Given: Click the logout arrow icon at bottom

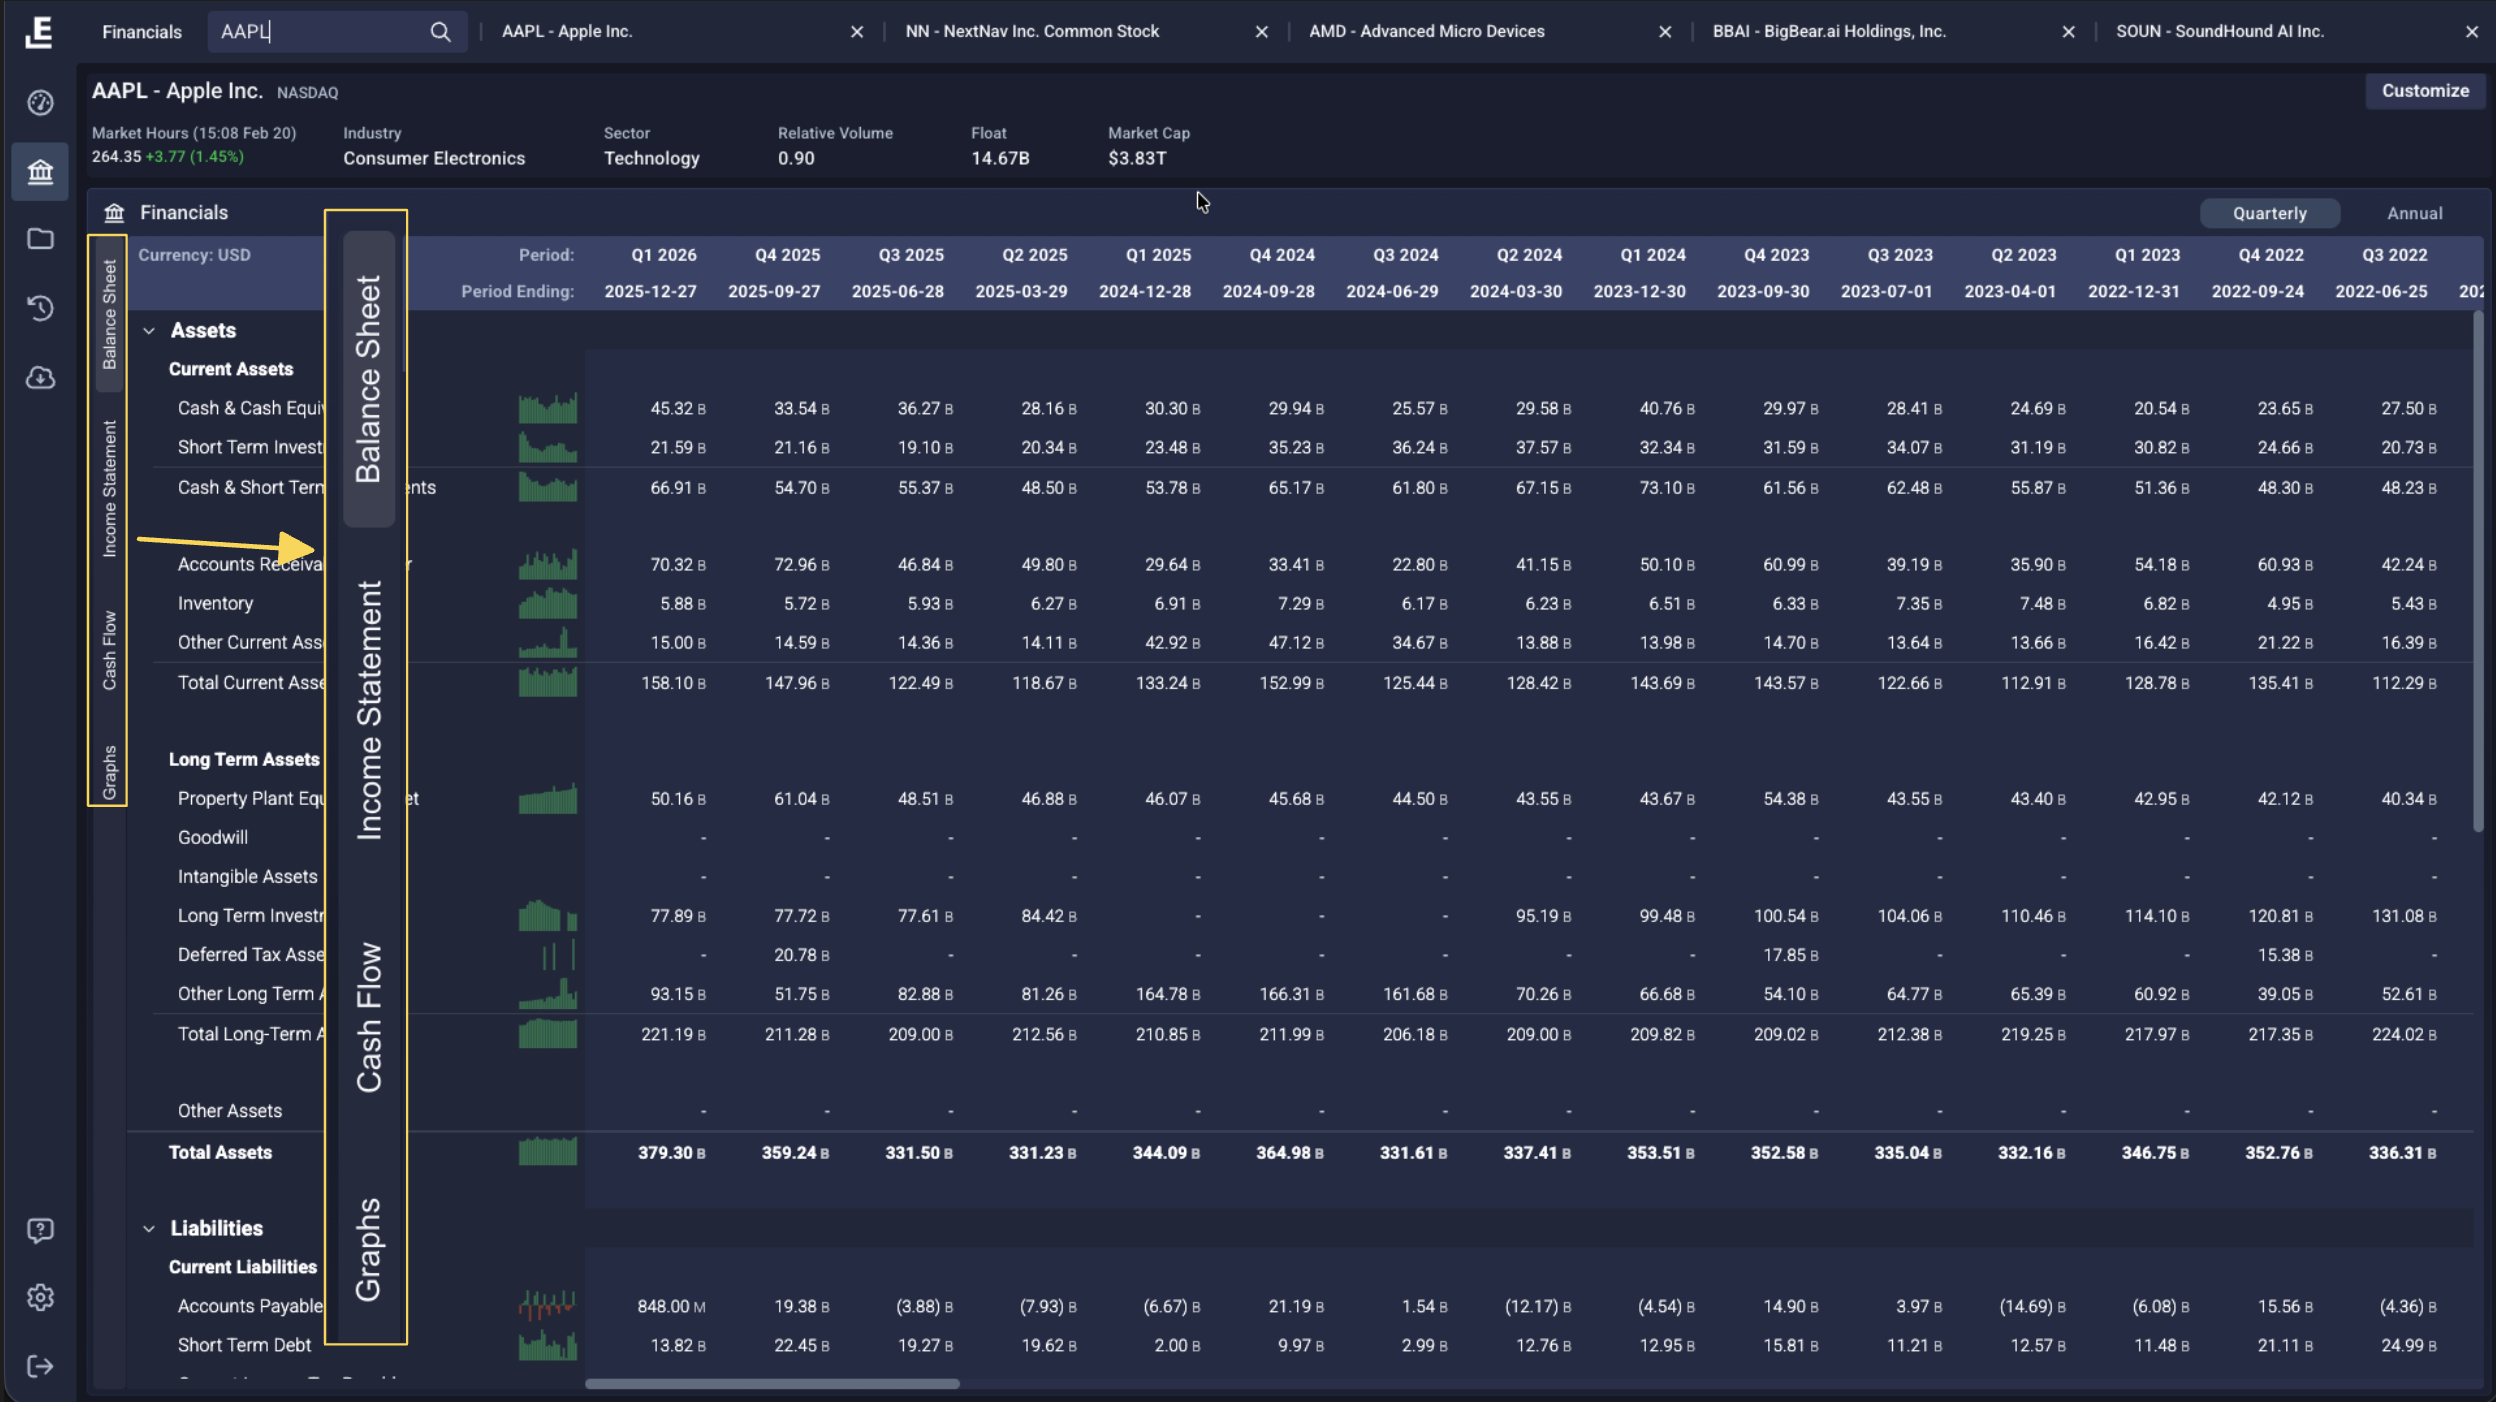Looking at the screenshot, I should (x=40, y=1367).
